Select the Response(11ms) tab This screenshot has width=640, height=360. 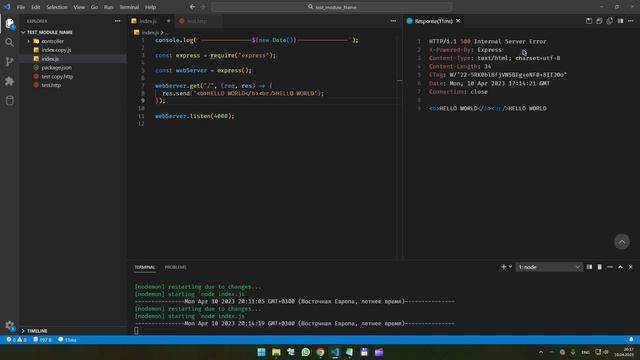pos(433,21)
